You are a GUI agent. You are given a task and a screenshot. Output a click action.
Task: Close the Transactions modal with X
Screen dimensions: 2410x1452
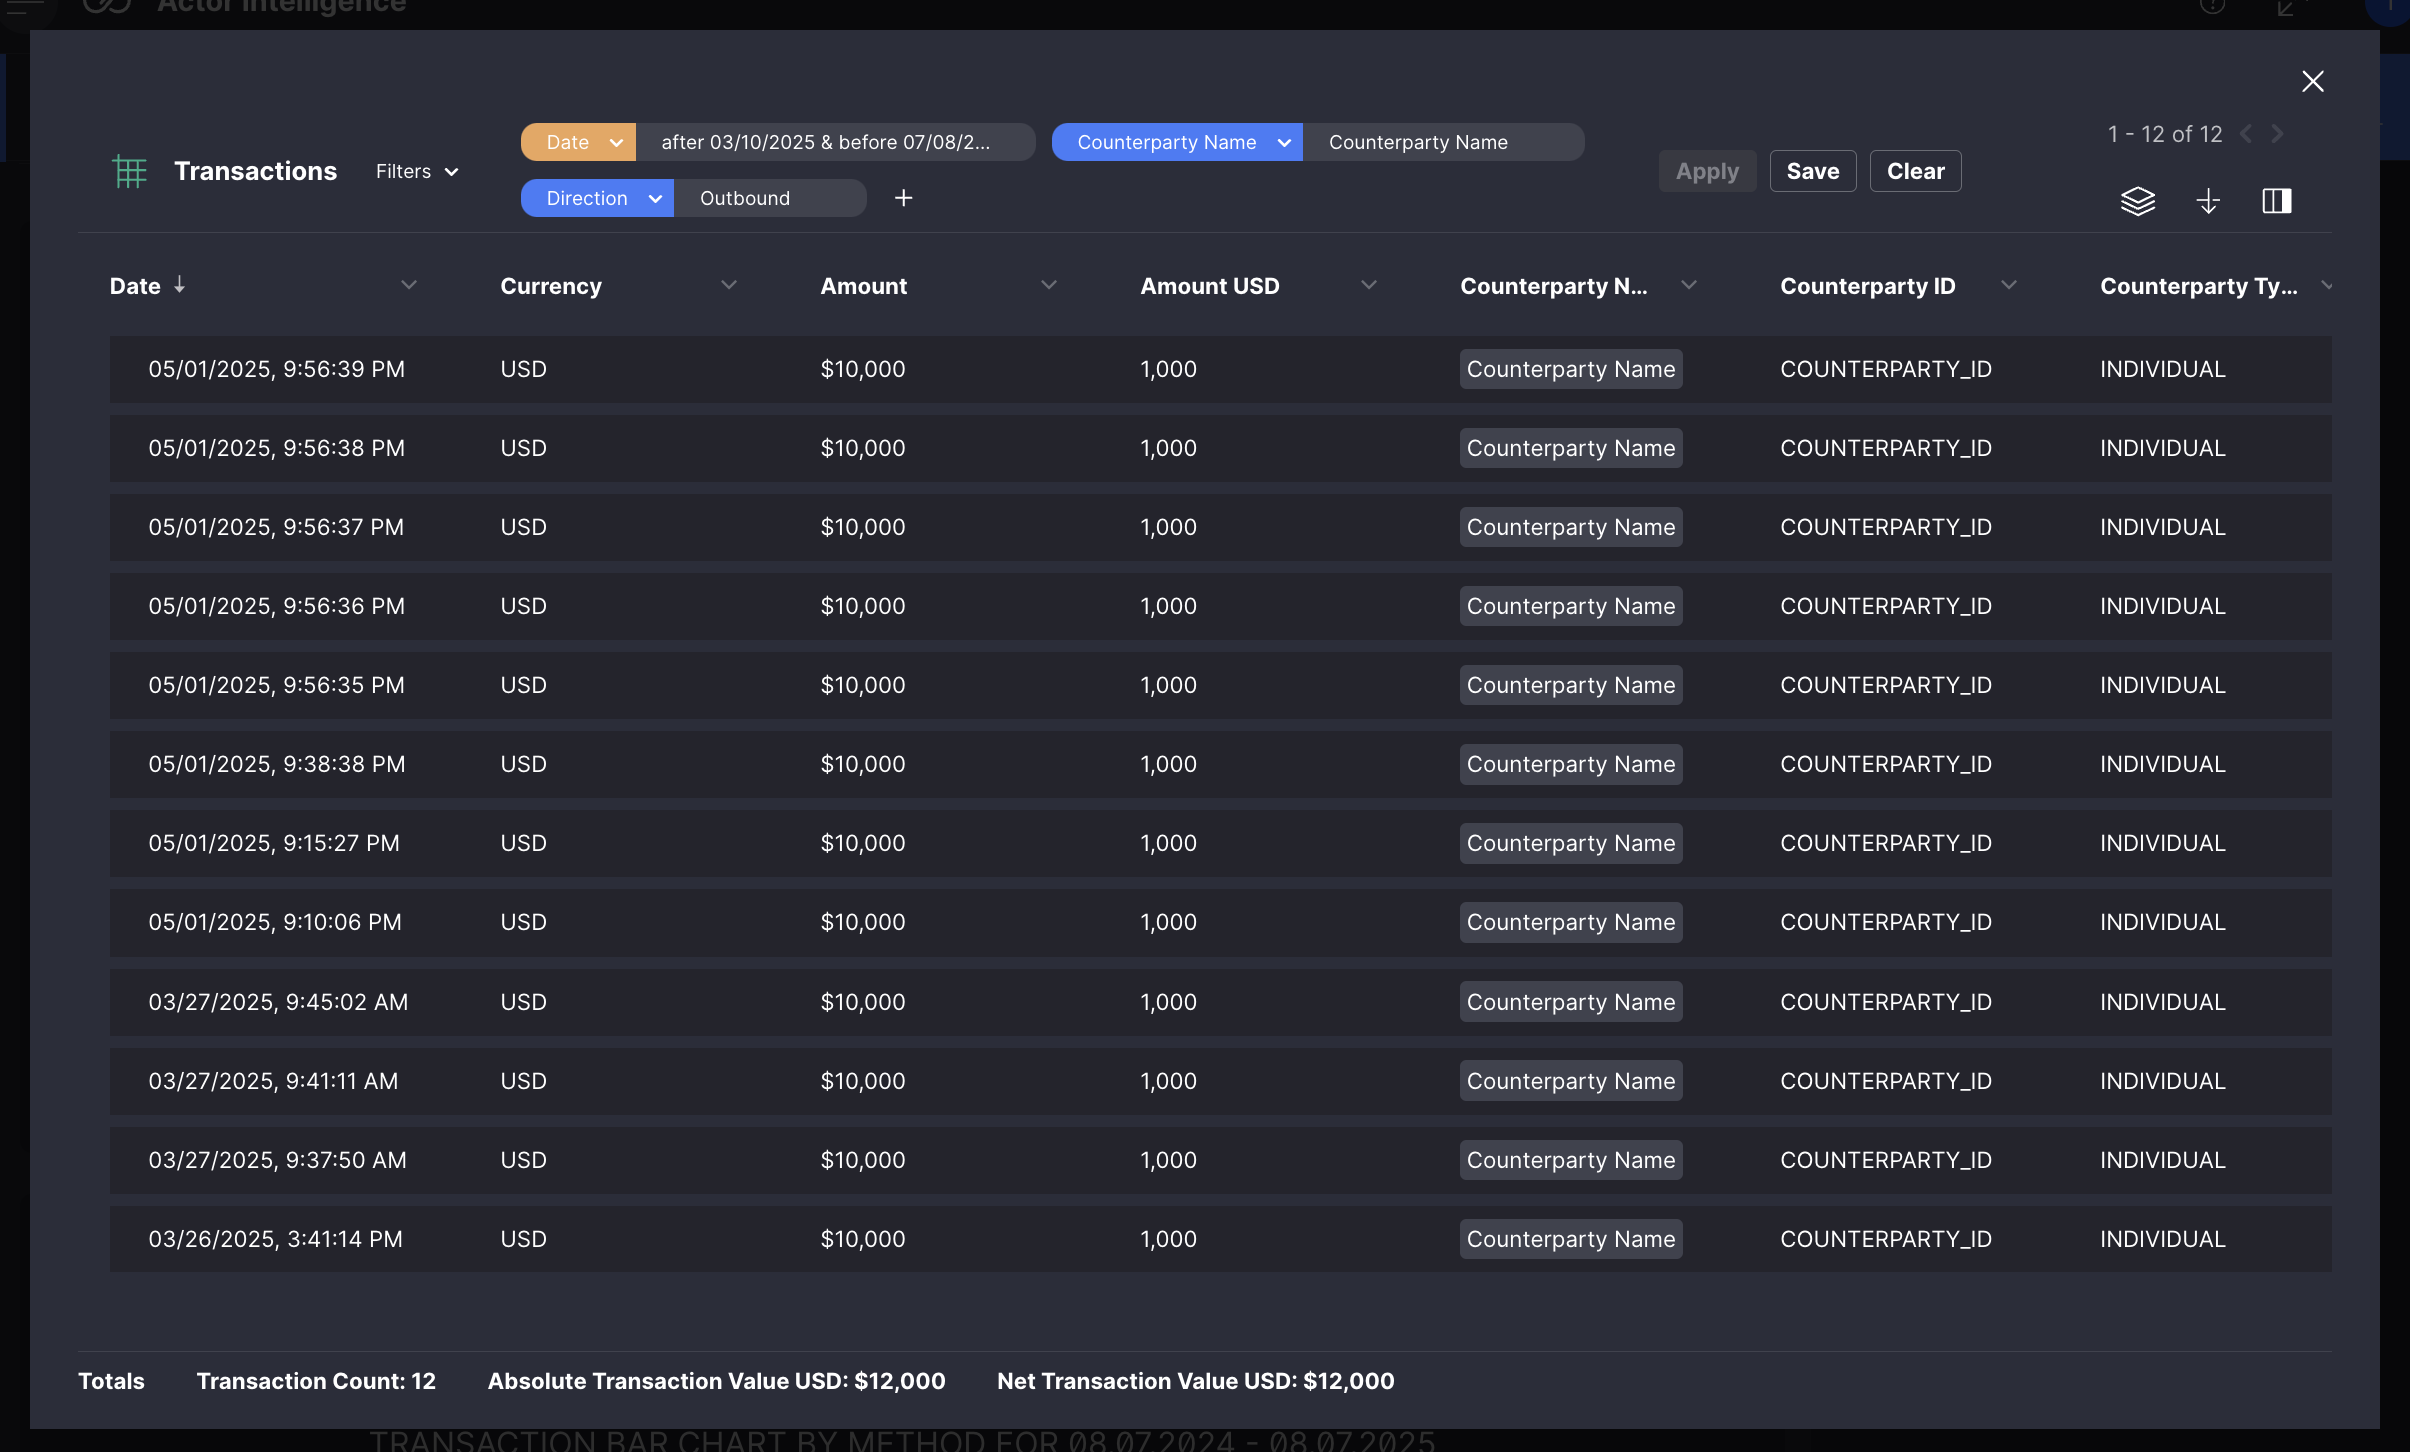tap(2312, 81)
